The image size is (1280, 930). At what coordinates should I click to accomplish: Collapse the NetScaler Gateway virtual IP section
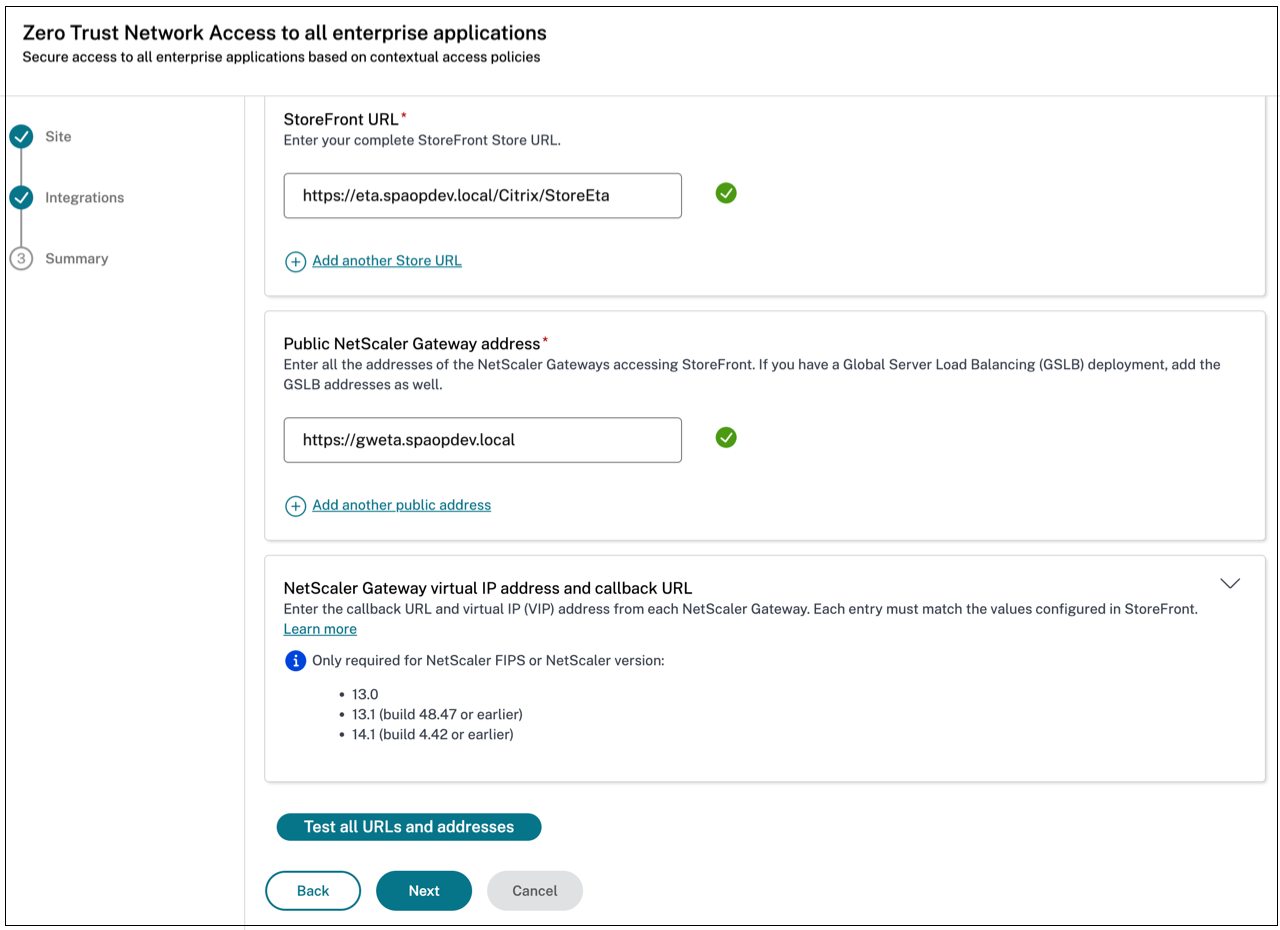coord(1230,583)
